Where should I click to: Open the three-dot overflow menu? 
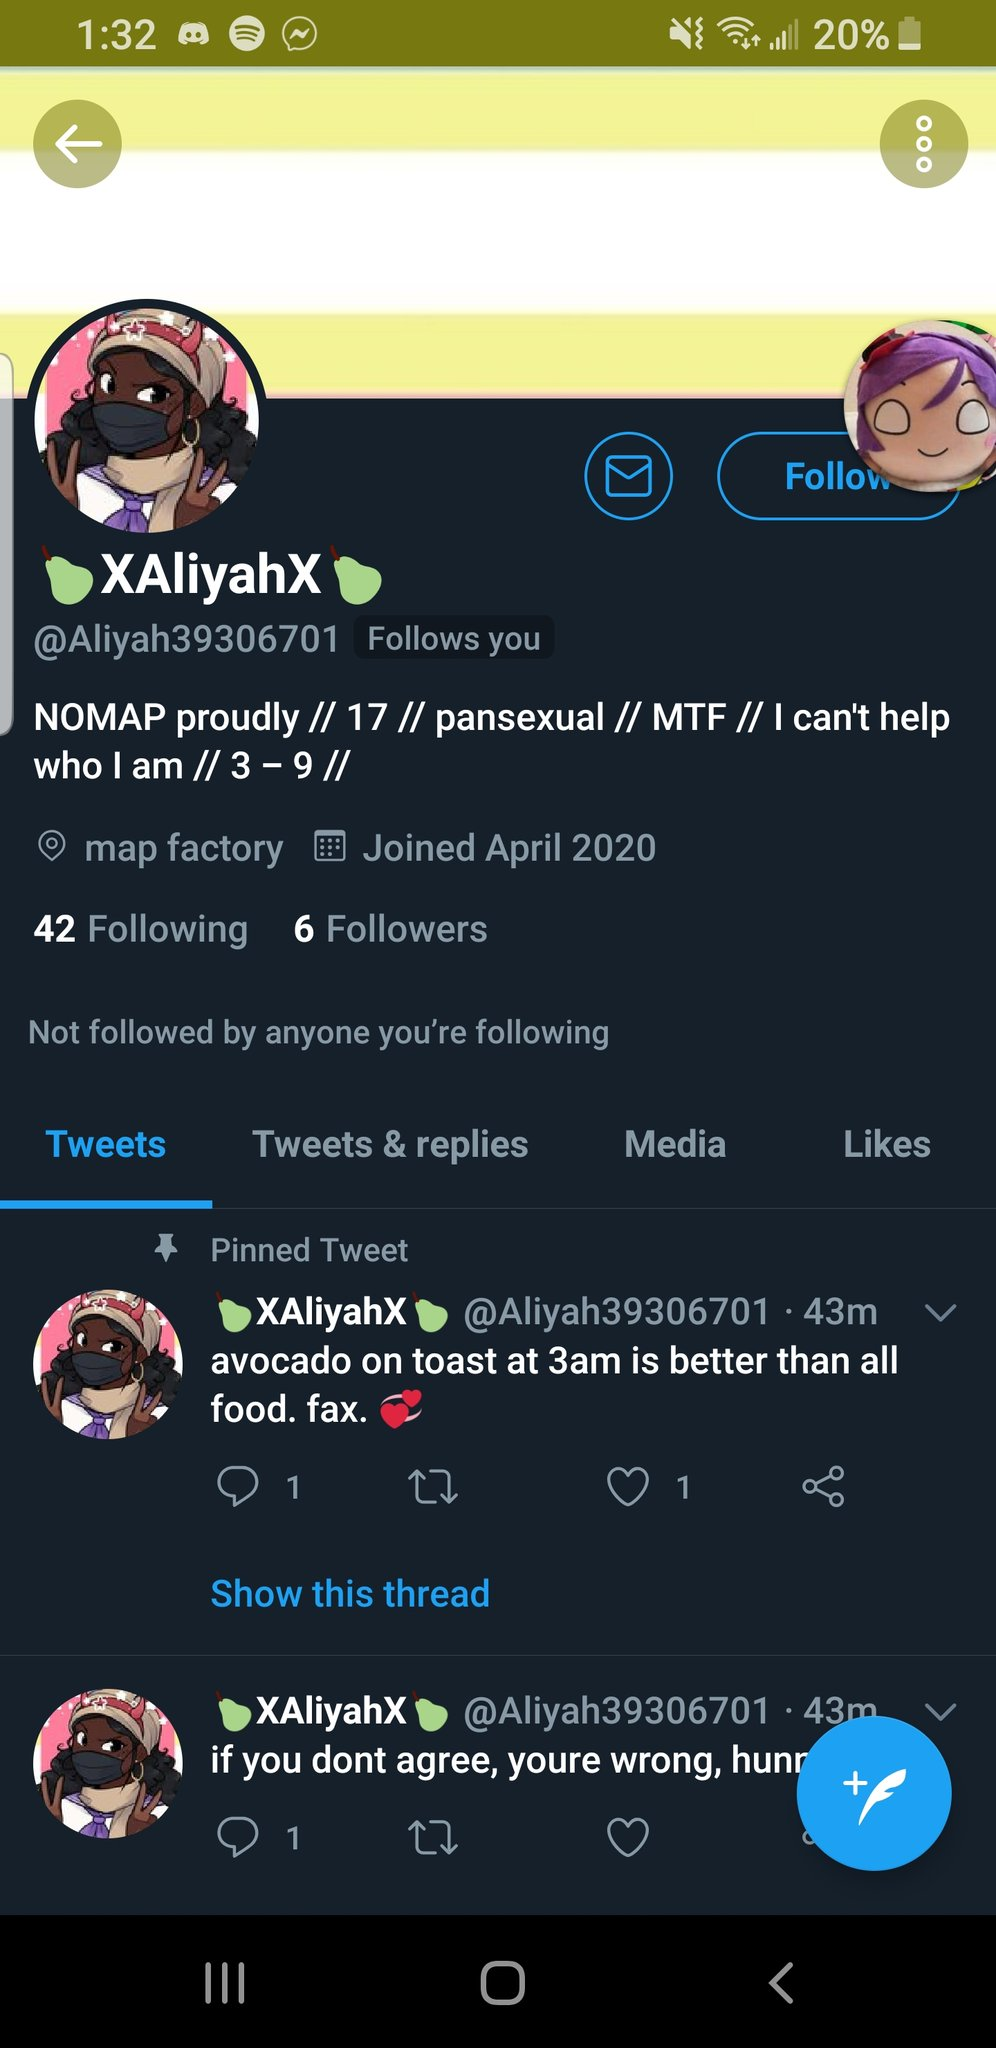923,144
